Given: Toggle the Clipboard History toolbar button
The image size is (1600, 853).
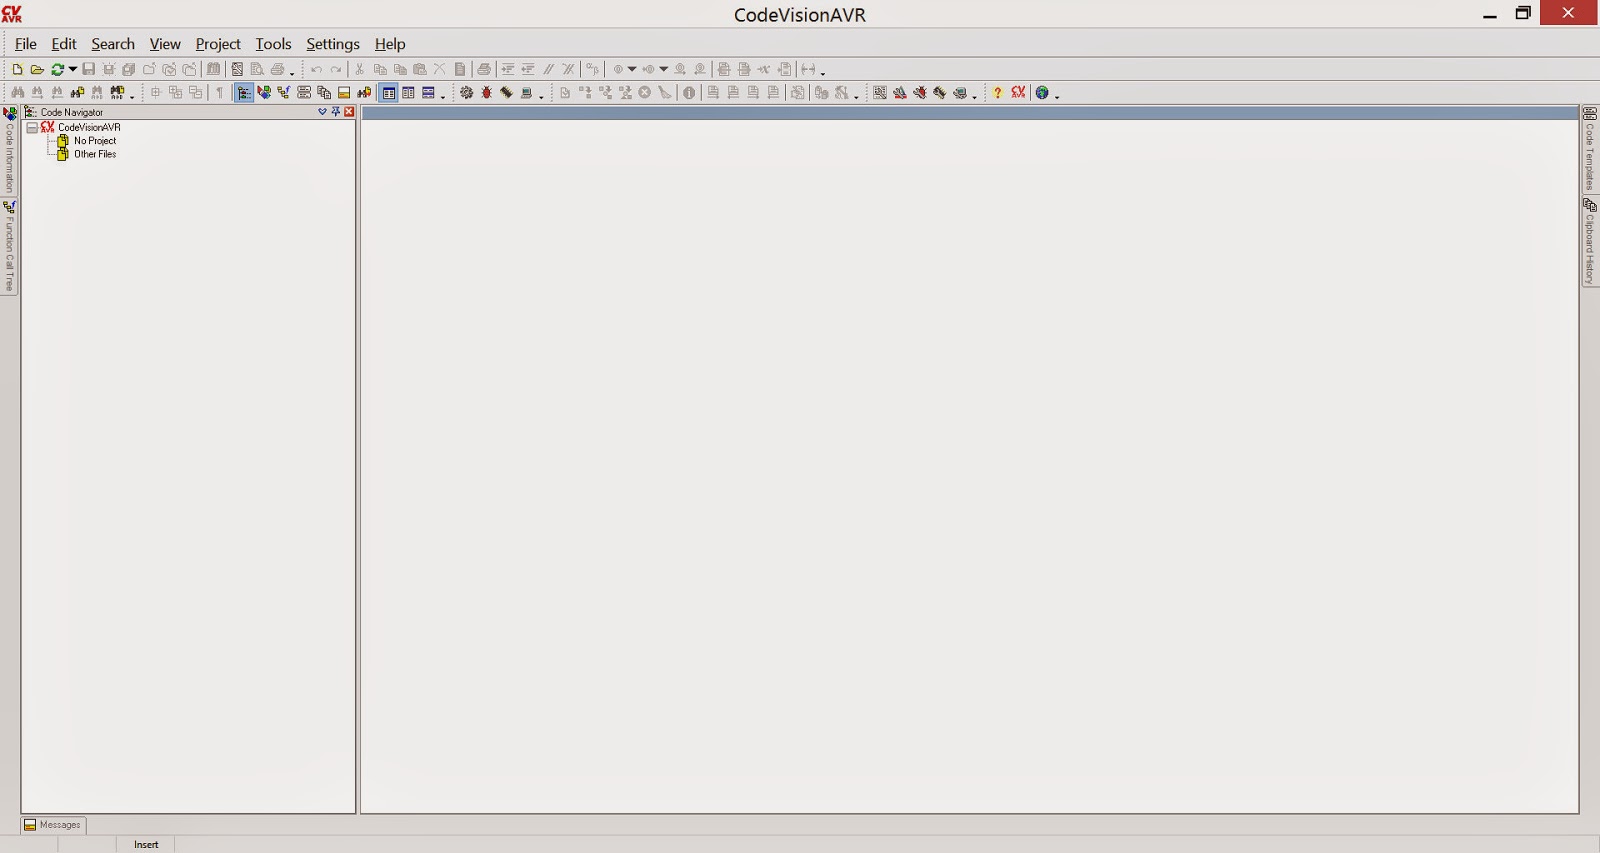Looking at the screenshot, I should tap(324, 92).
